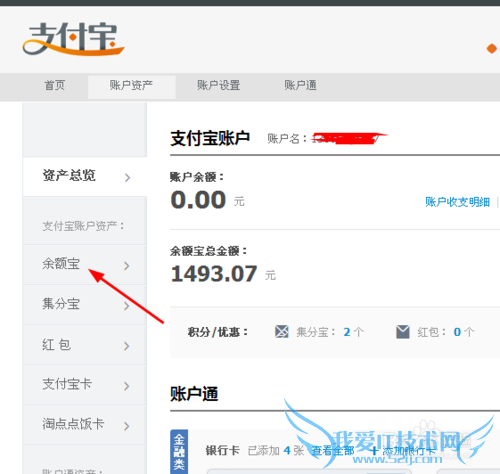This screenshot has width=500, height=474.
Task: Expand the chevron next to 红包
Action: 126,346
